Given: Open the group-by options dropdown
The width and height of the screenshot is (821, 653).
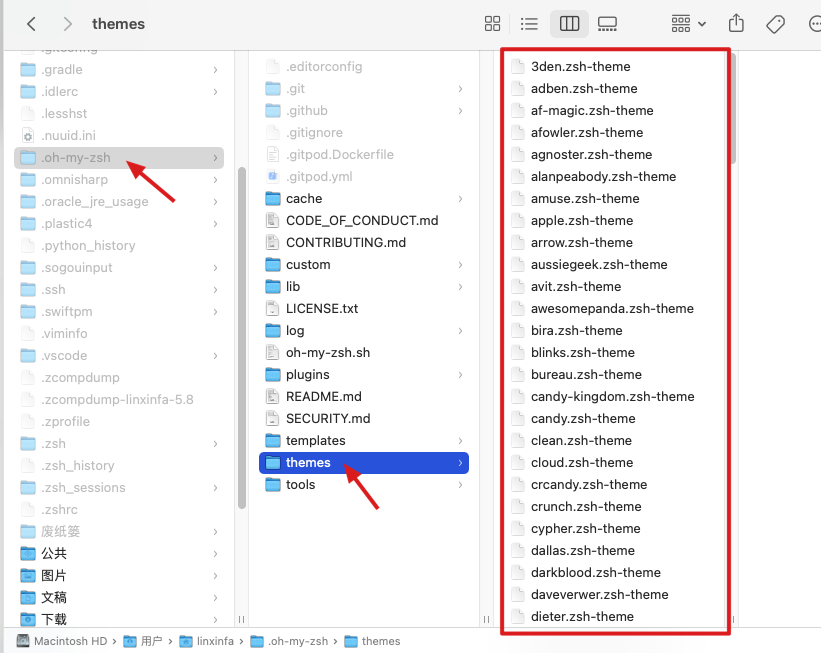Looking at the screenshot, I should [x=689, y=24].
